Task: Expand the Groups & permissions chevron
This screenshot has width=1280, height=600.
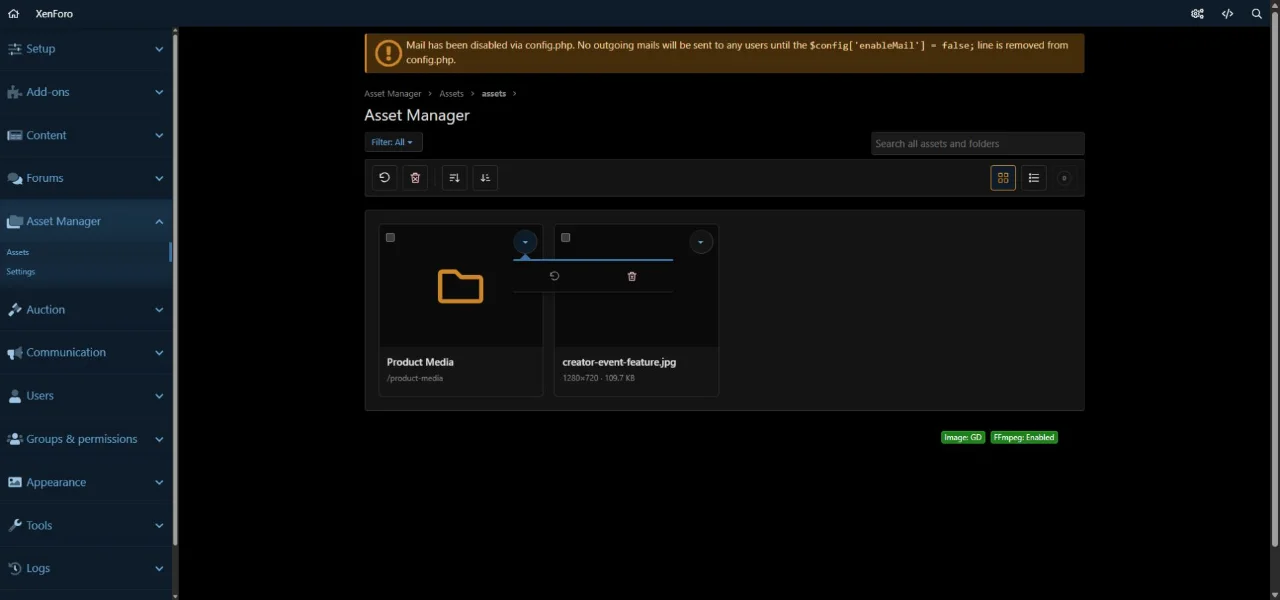Action: 159,439
